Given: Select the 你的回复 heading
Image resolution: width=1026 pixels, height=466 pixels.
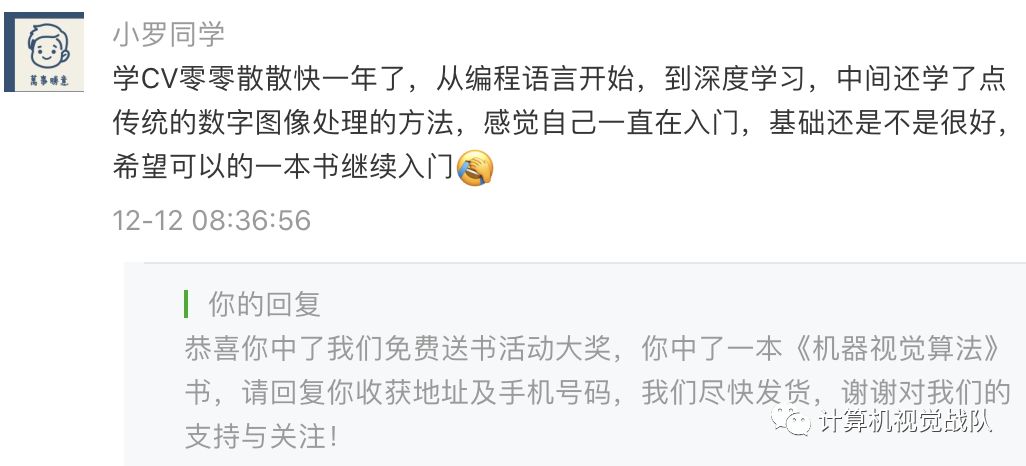Looking at the screenshot, I should point(264,304).
